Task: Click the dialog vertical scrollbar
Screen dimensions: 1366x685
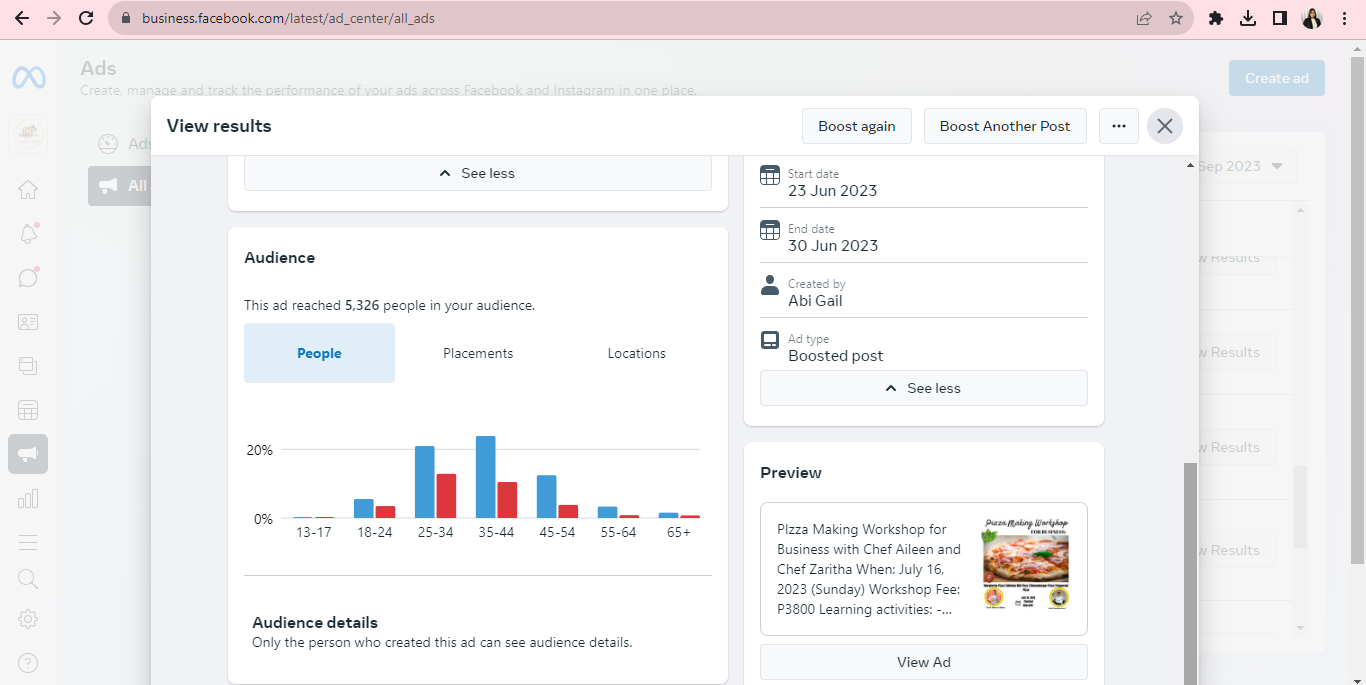Action: coord(1190,572)
